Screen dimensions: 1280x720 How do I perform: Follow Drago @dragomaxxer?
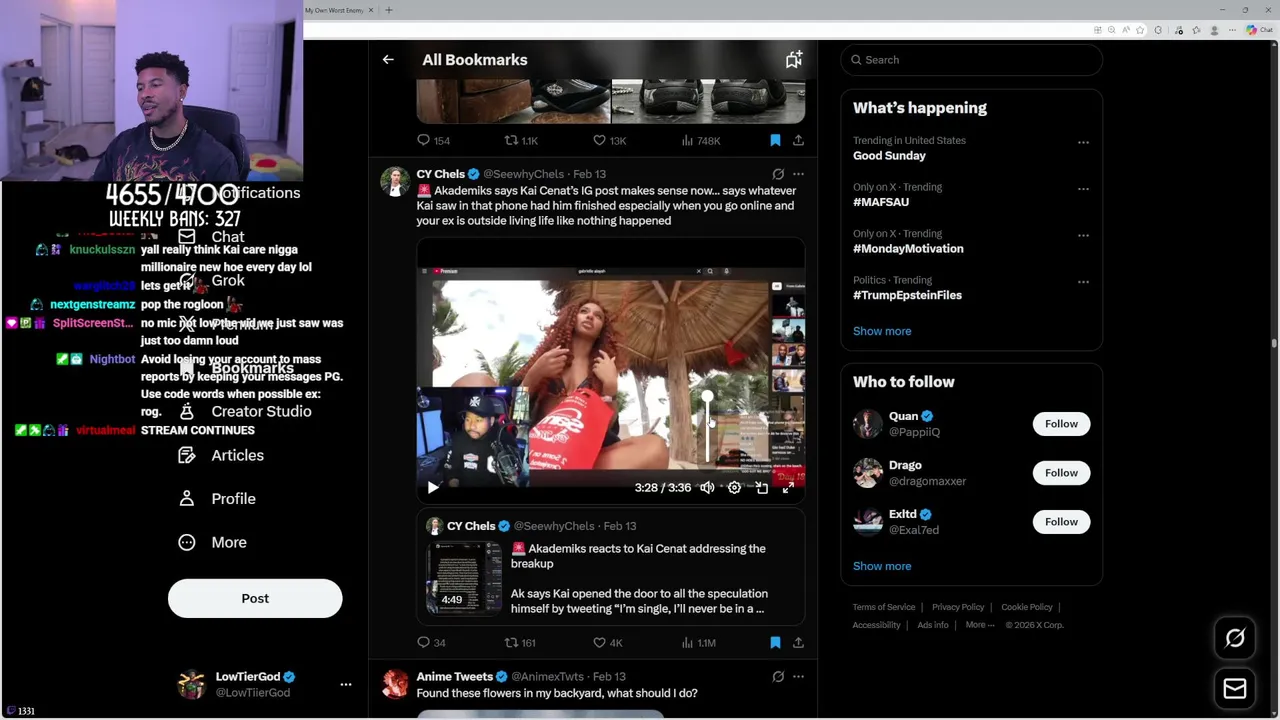(1061, 473)
